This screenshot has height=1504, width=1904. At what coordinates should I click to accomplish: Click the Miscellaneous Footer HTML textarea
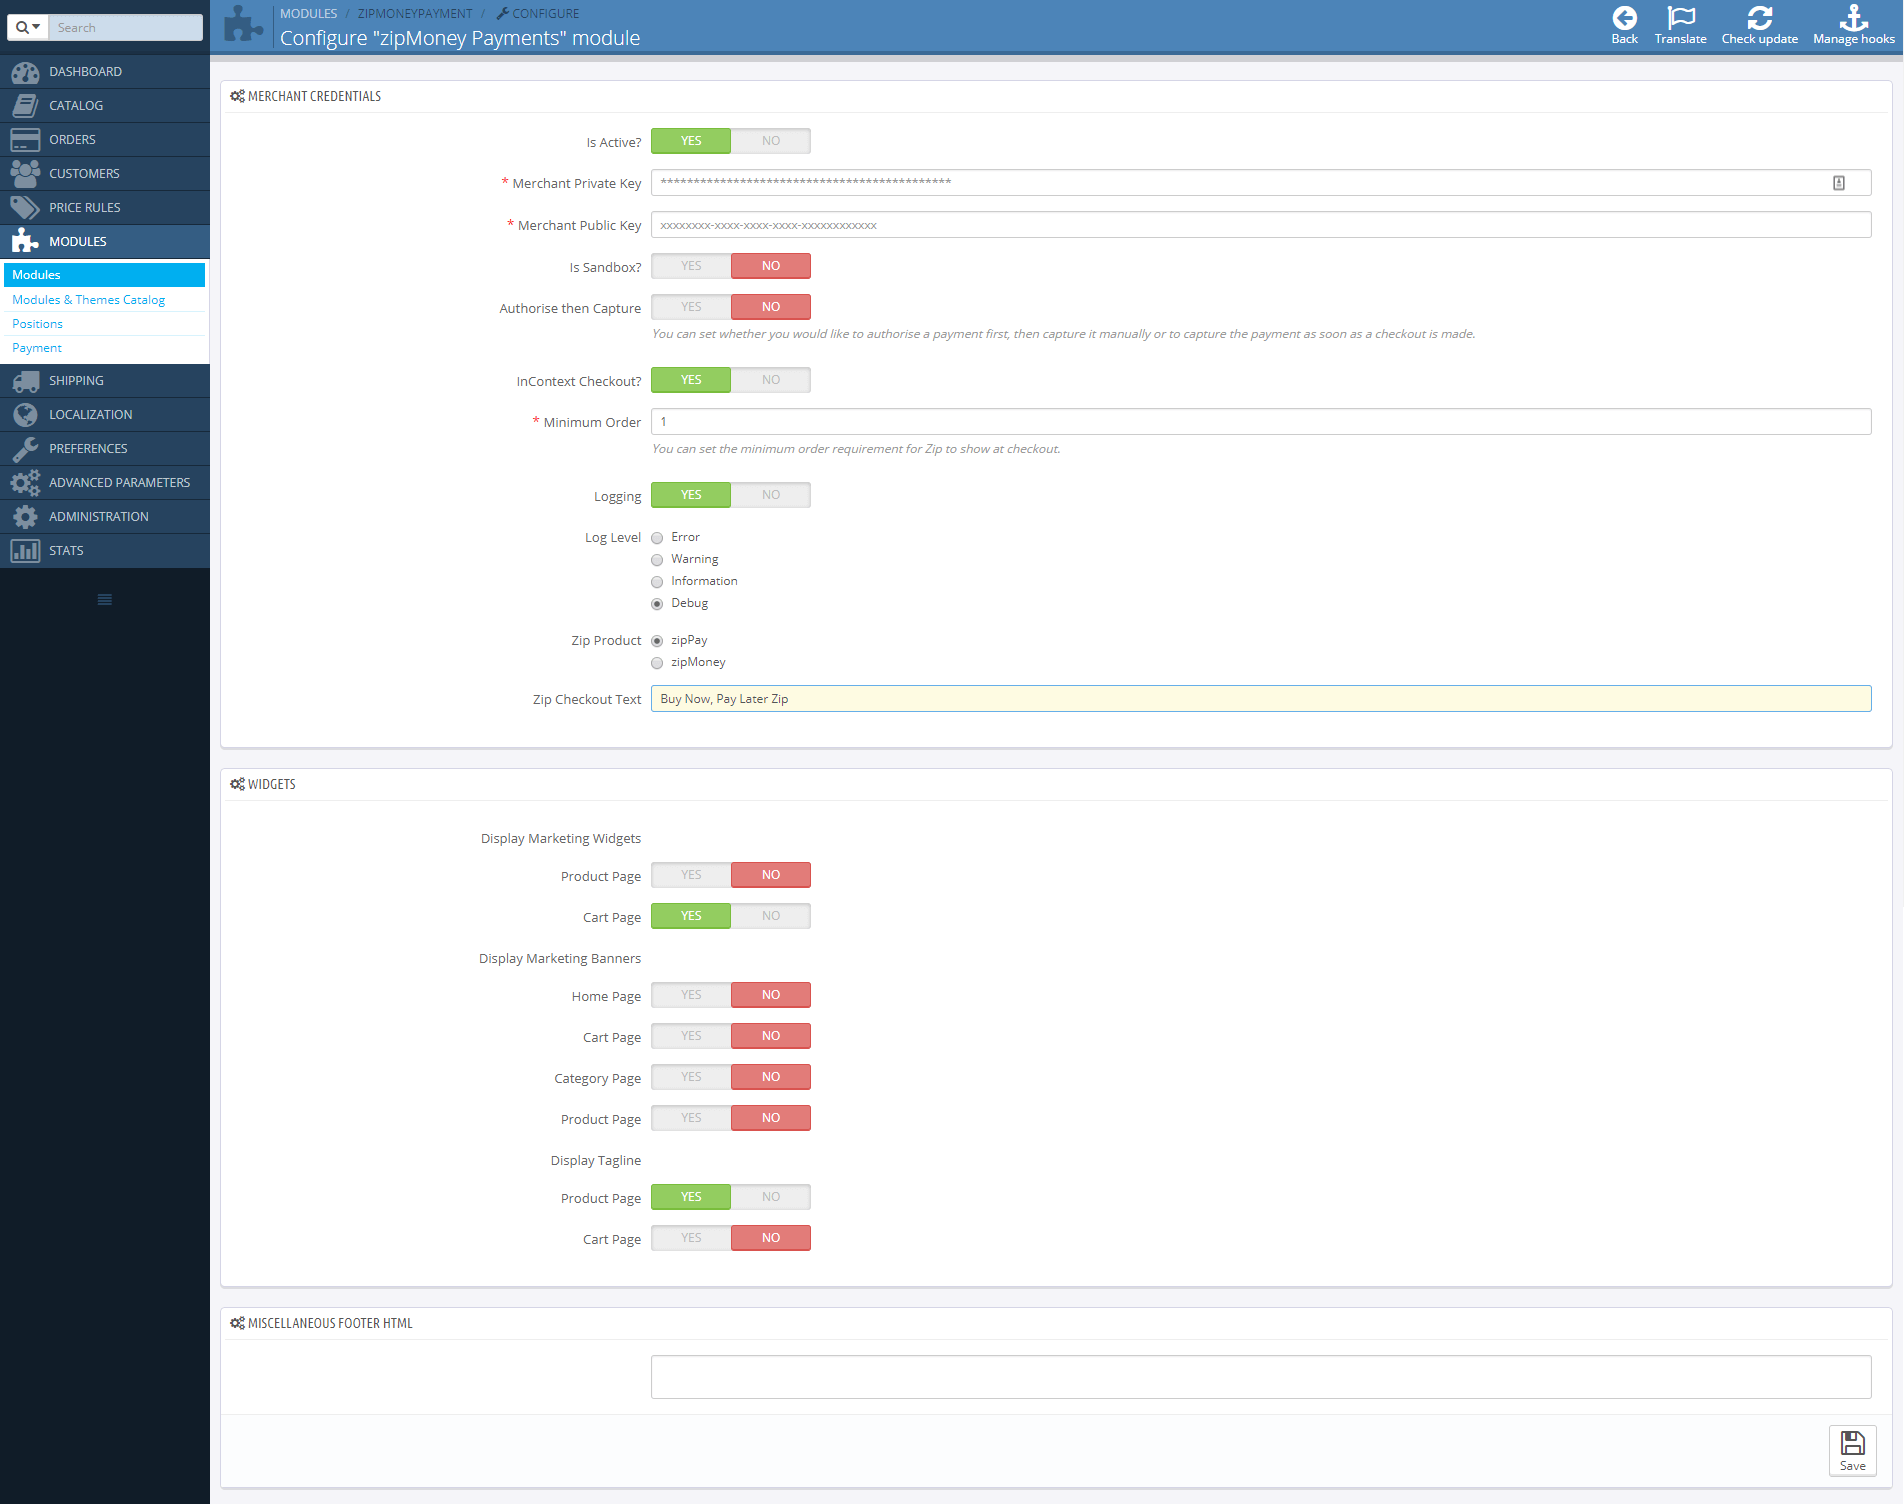point(1261,1377)
